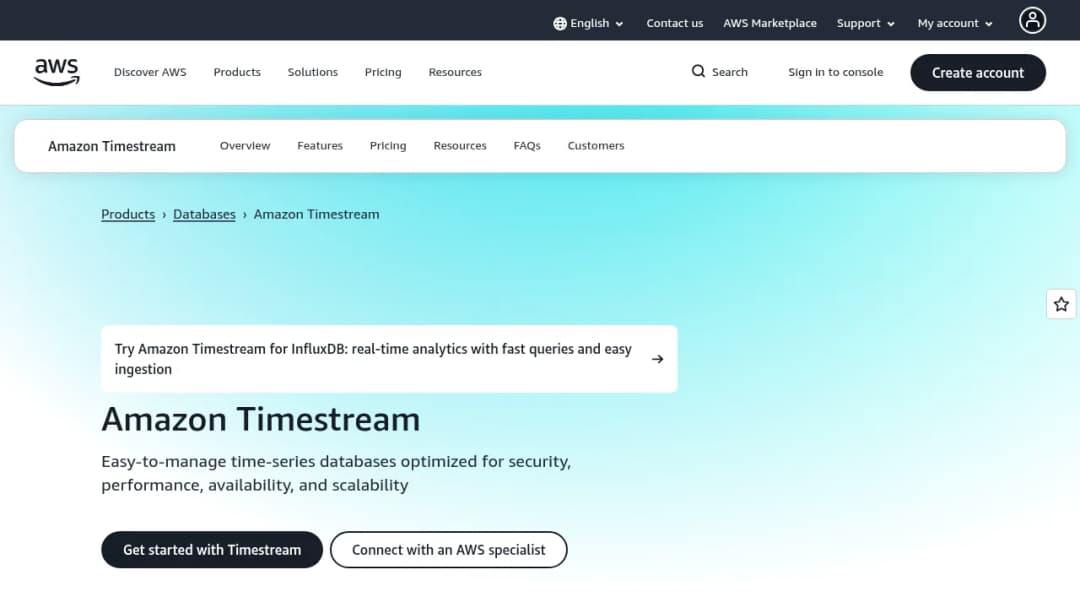Click the AWS logo
Image resolution: width=1080 pixels, height=608 pixels.
coord(56,72)
